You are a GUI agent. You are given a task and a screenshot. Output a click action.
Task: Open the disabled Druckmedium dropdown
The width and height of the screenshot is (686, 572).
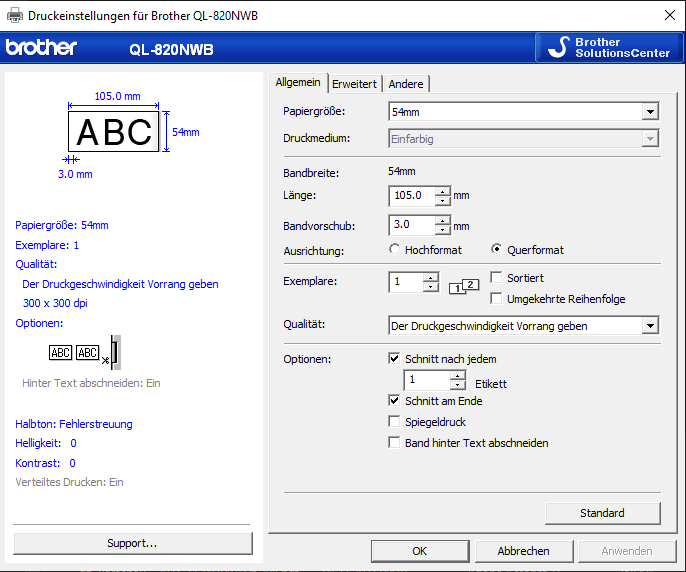tap(523, 139)
